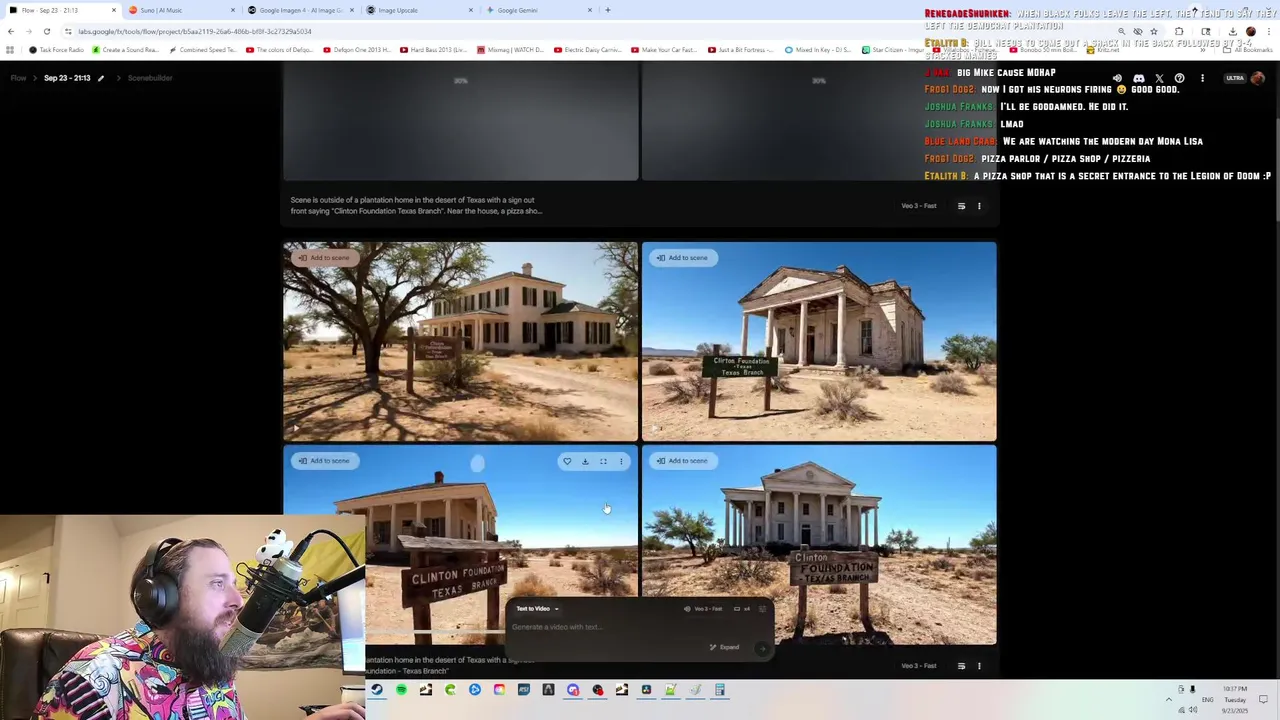The image size is (1280, 720).
Task: Open the Defqon One 2013 bookmark
Action: [x=357, y=50]
